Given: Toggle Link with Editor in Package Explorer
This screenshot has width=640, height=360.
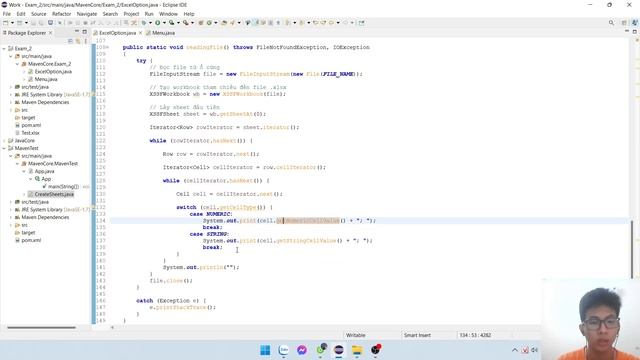Looking at the screenshot, I should point(78,41).
